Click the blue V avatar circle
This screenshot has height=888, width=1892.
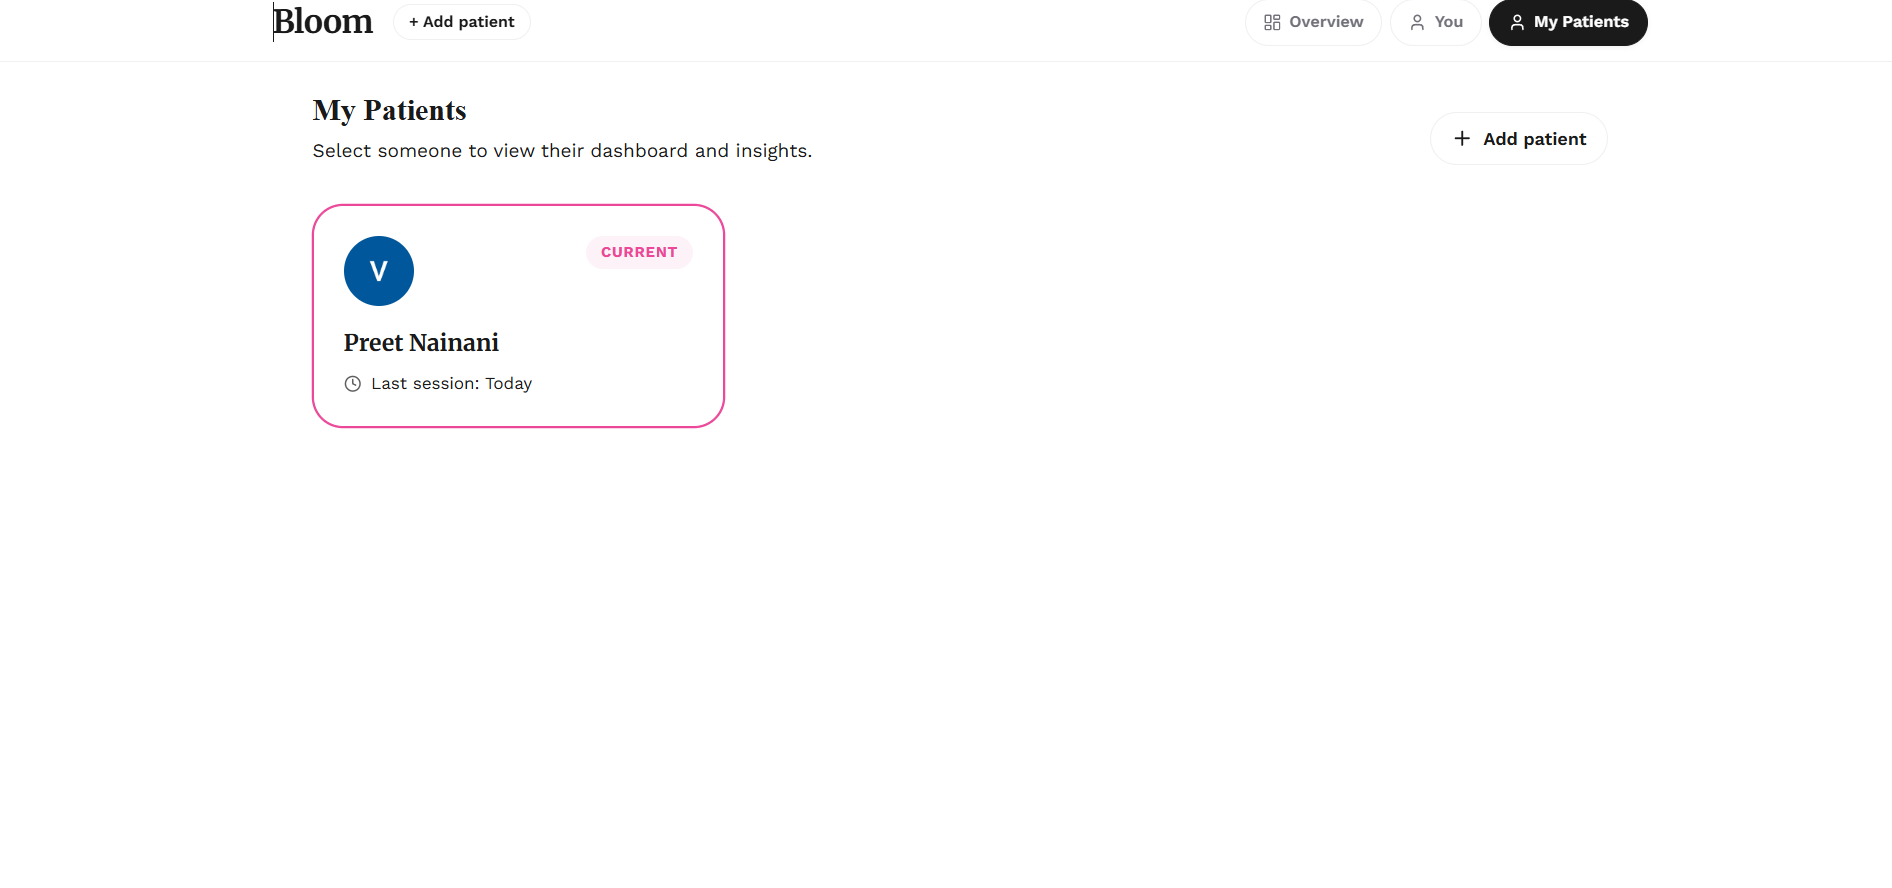(x=379, y=271)
